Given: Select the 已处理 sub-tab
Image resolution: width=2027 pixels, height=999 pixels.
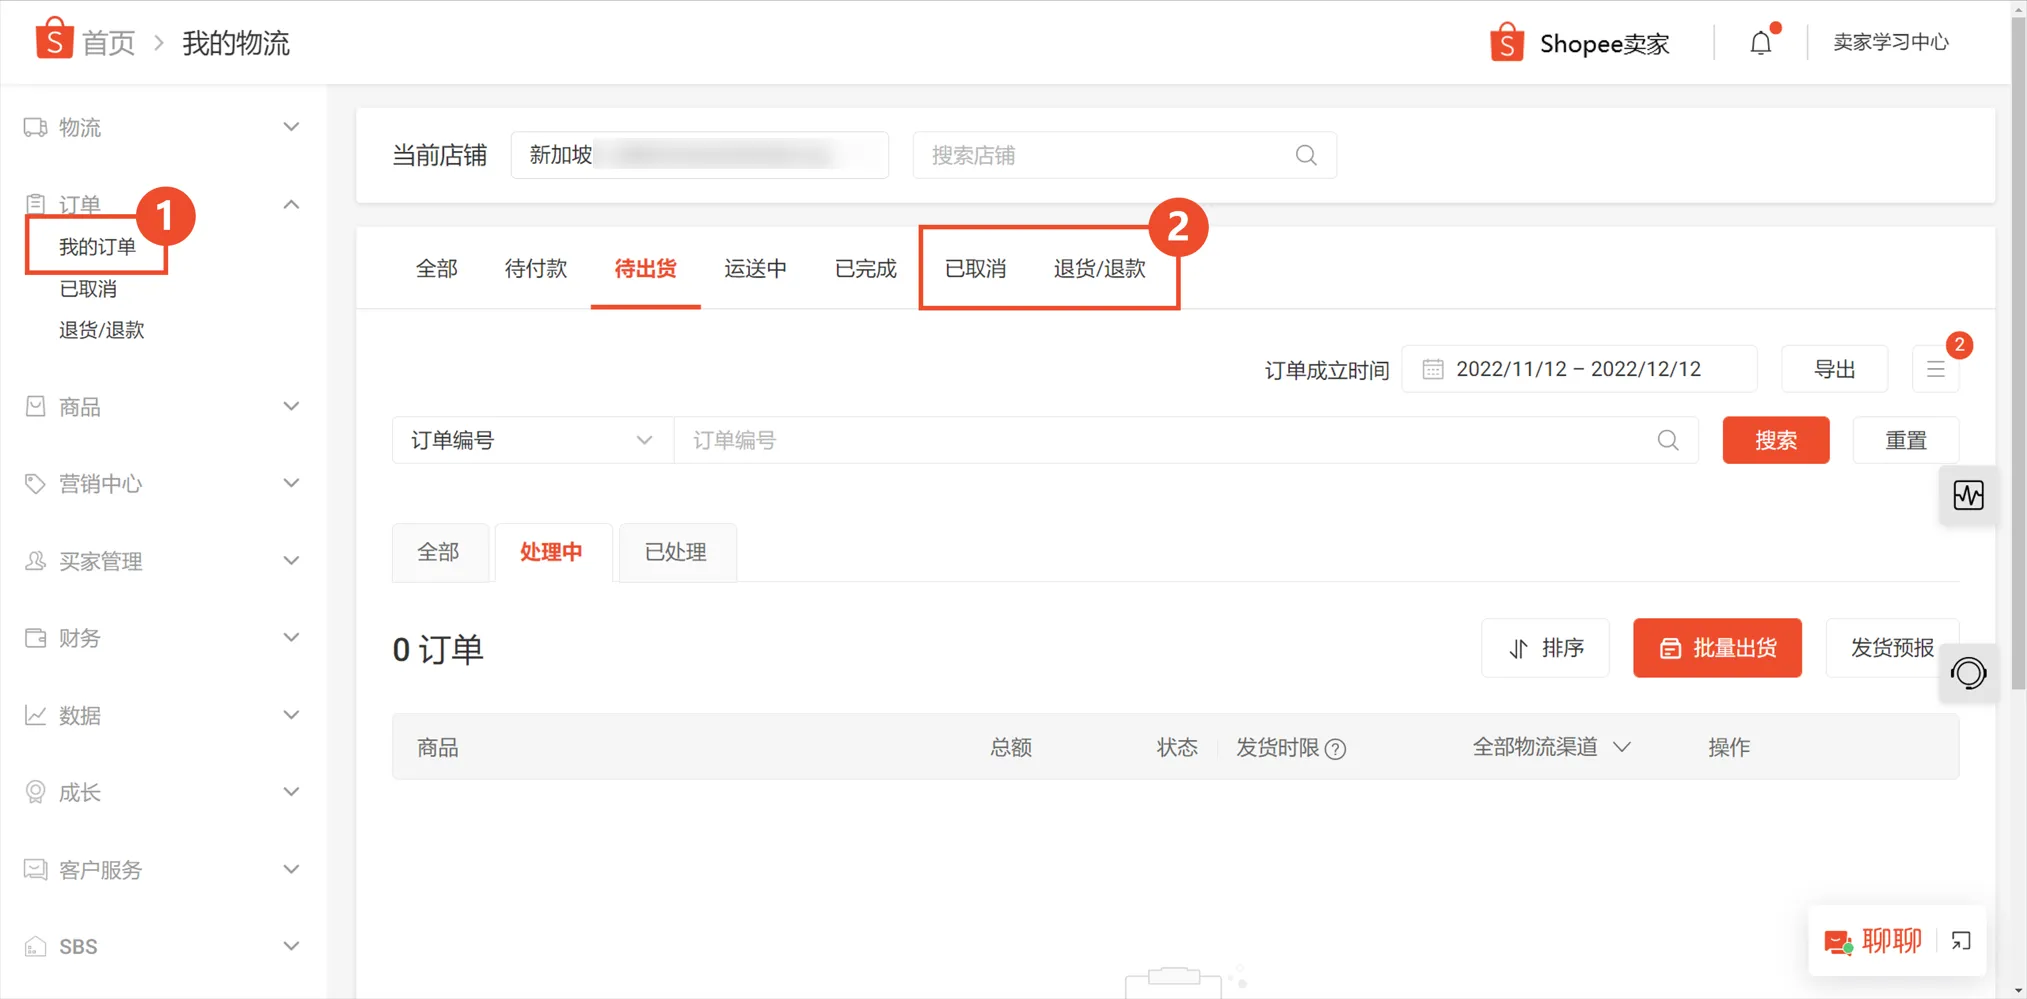Looking at the screenshot, I should (676, 552).
